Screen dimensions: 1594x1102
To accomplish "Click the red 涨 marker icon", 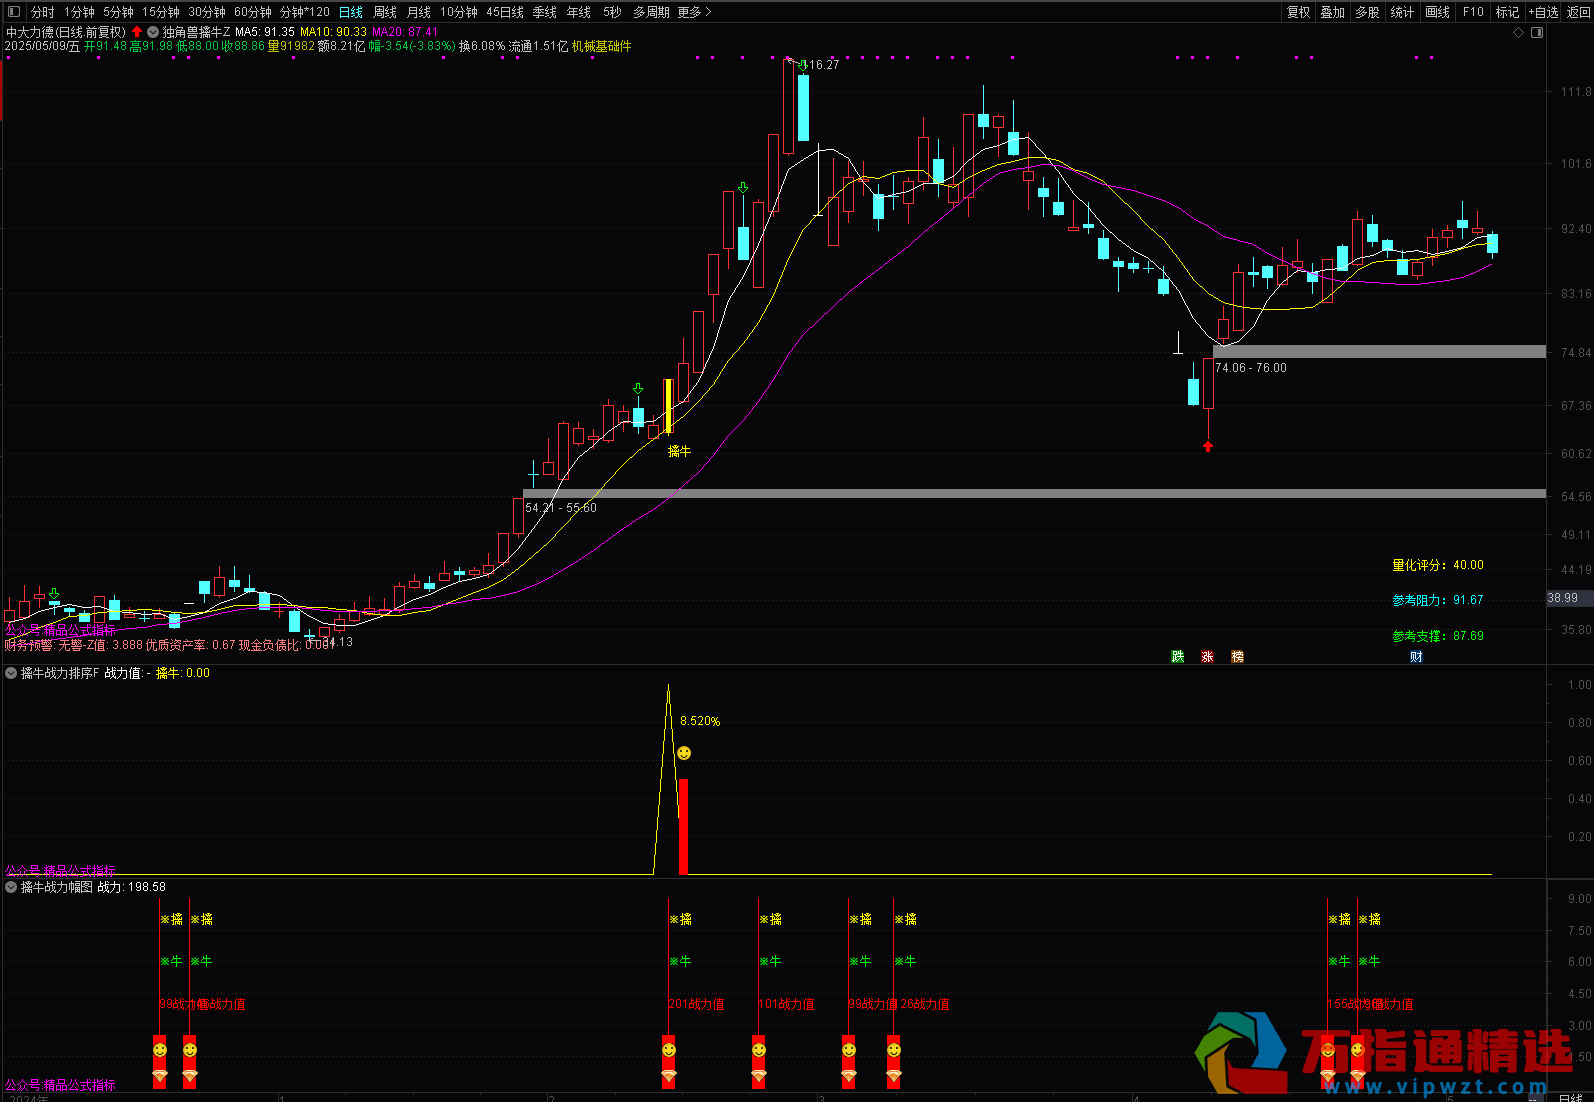I will coord(1208,657).
